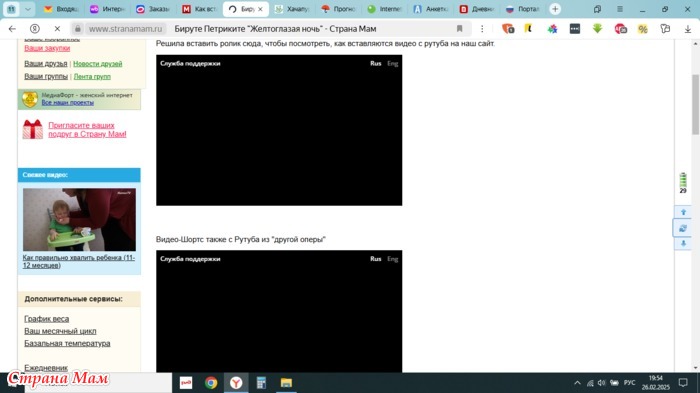This screenshot has height=393, width=700.
Task: Click the green download extension icon
Action: [597, 29]
